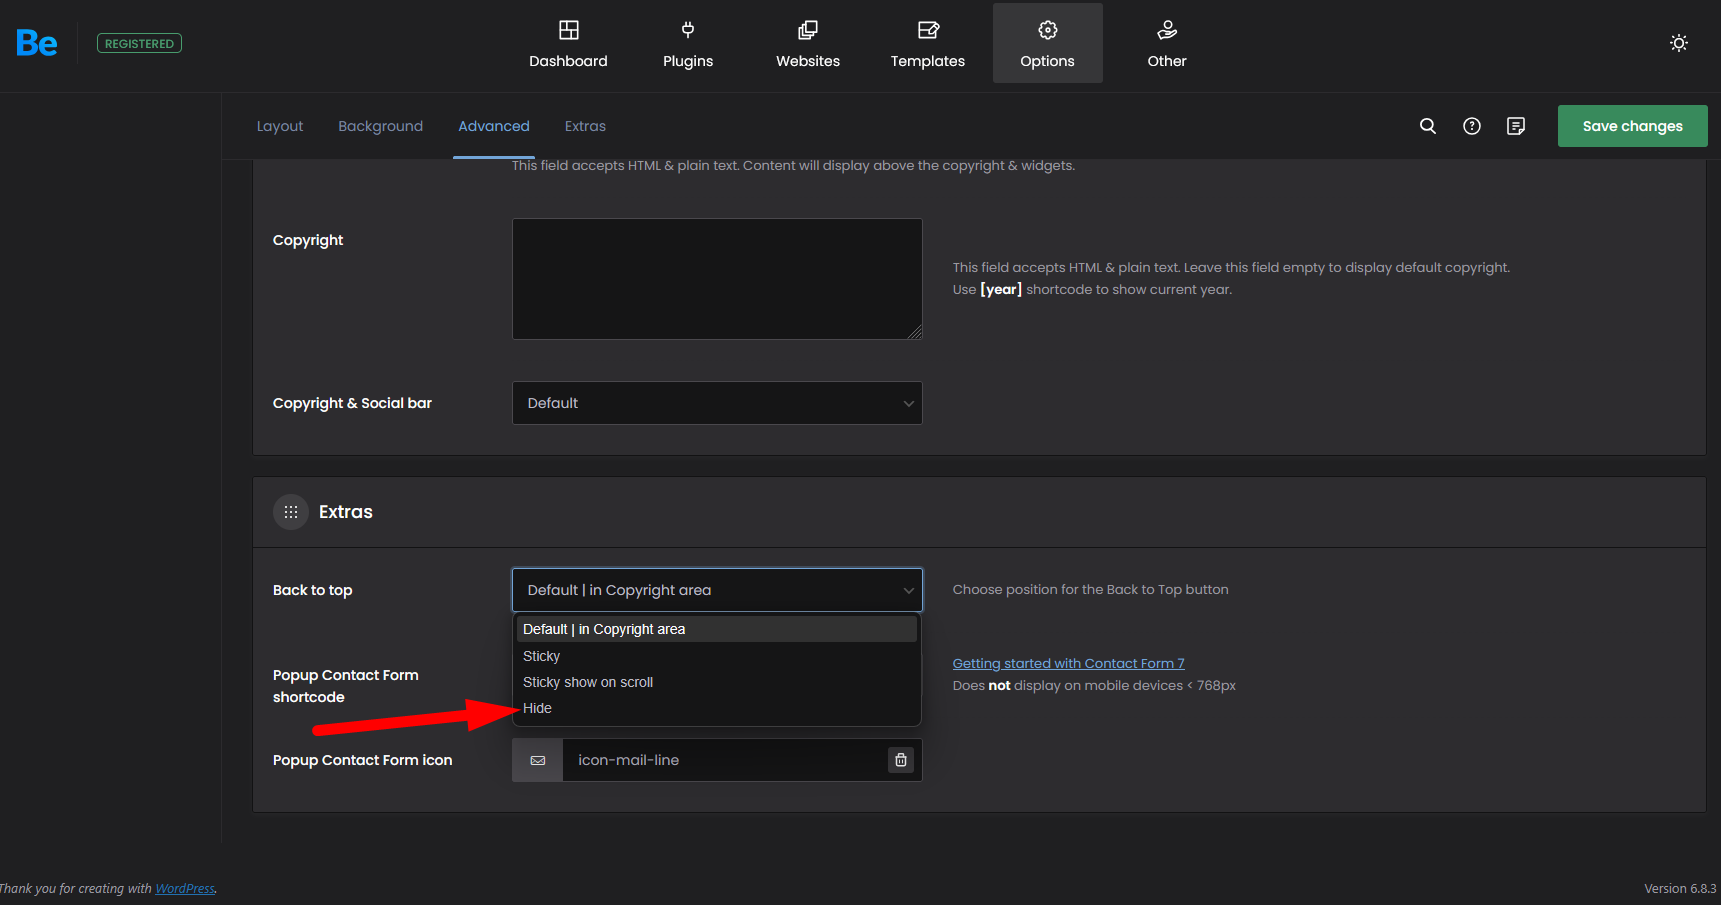Click the Be logo
This screenshot has width=1721, height=905.
click(x=37, y=43)
